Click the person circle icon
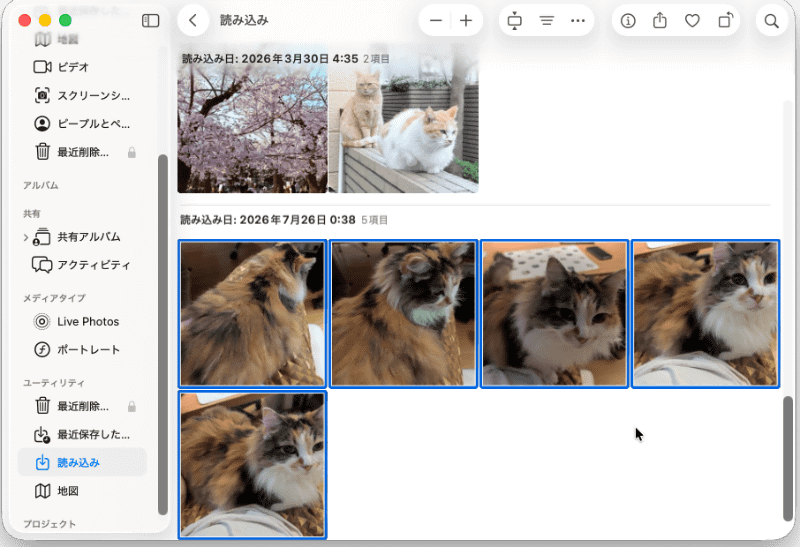 click(x=42, y=123)
